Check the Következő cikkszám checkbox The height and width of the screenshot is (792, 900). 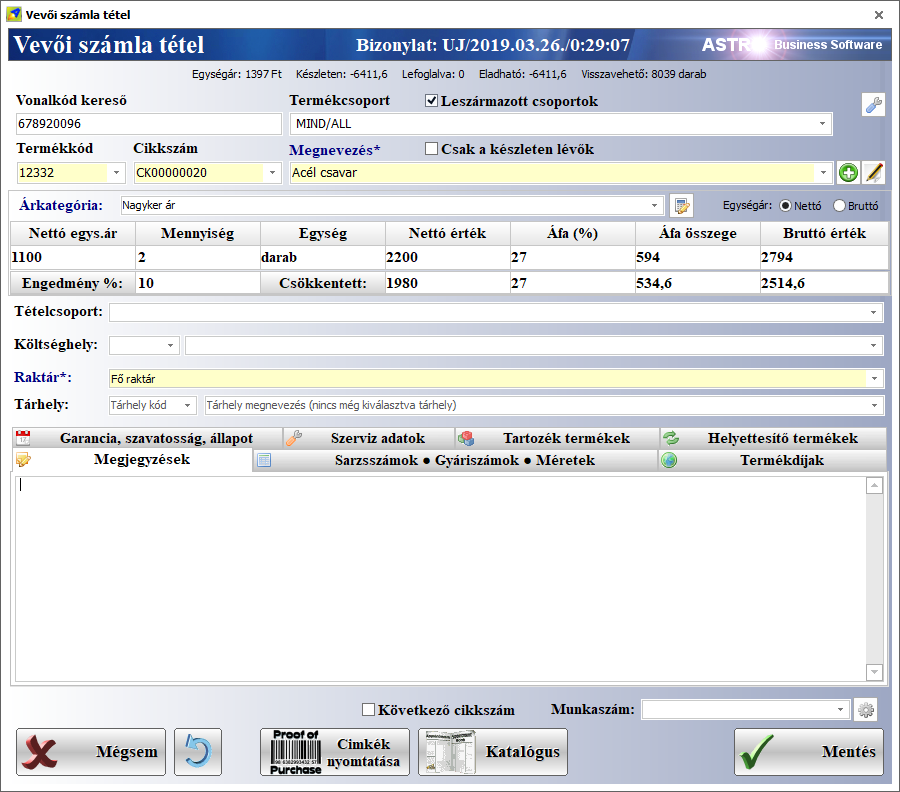[368, 710]
